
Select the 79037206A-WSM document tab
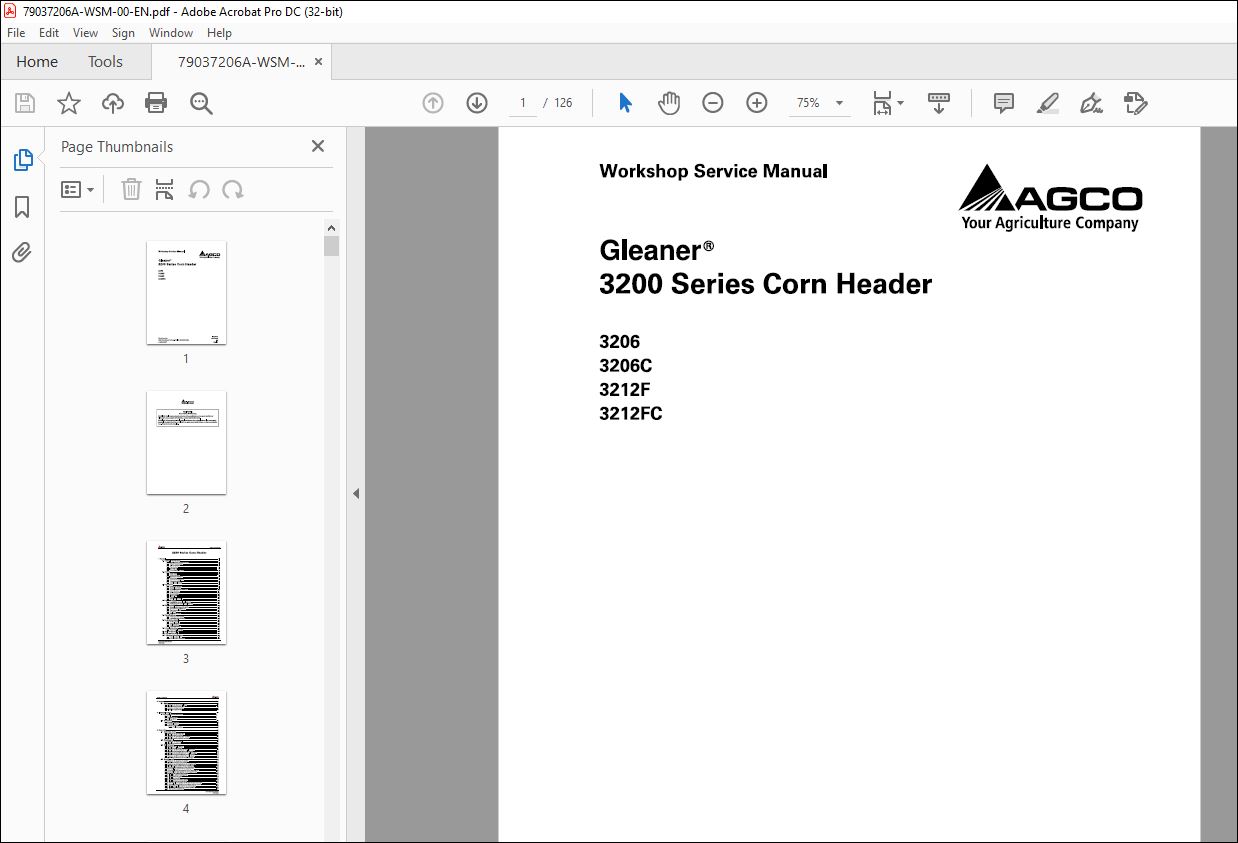pos(241,62)
